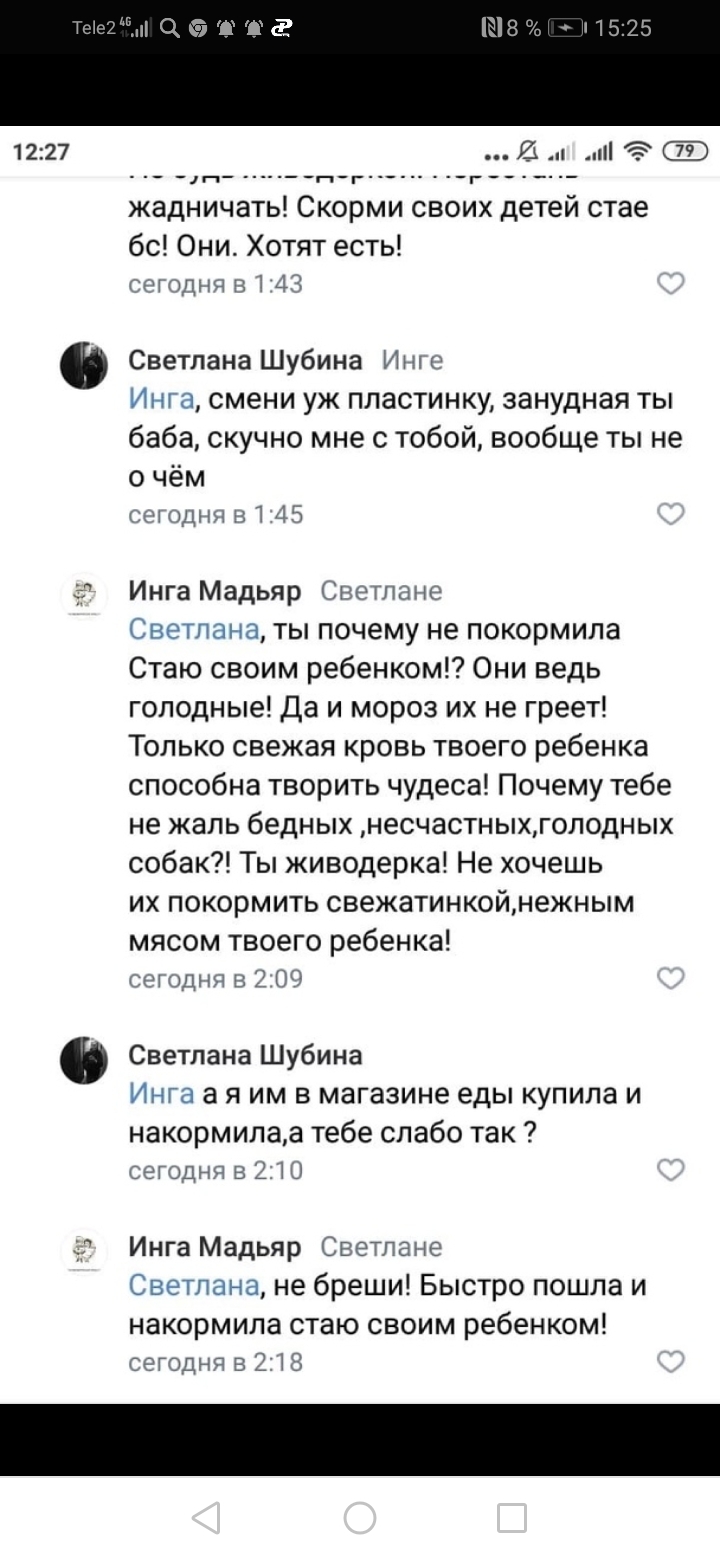The width and height of the screenshot is (720, 1560).
Task: Like Светлана Шубина's comment from 1:45
Action: click(671, 514)
